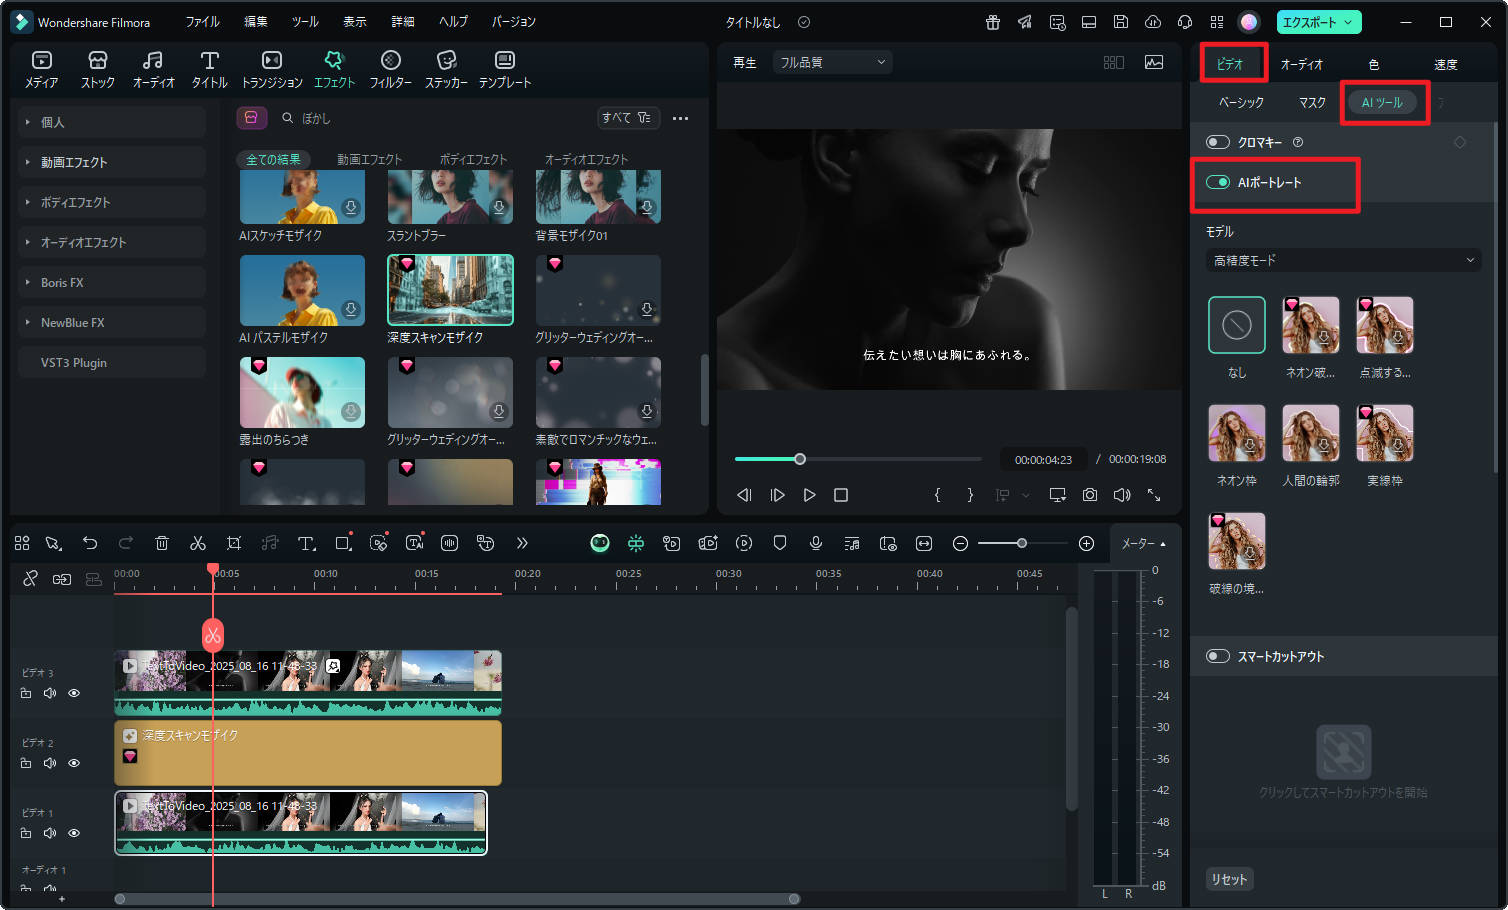Click the preview volume speaker icon

(1122, 495)
